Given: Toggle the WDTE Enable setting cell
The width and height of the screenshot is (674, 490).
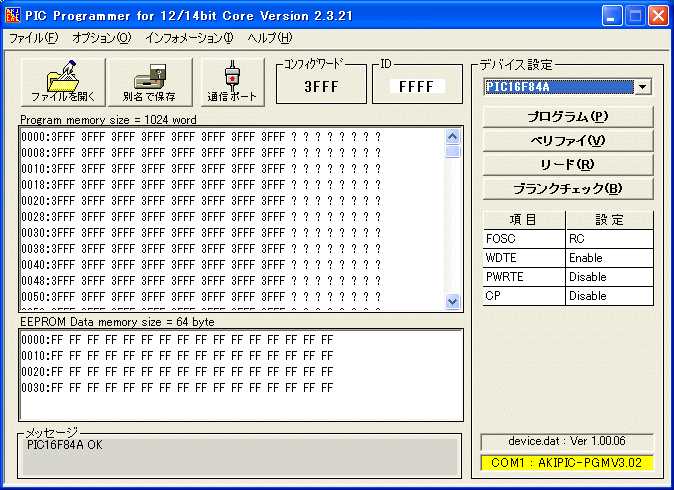Looking at the screenshot, I should [609, 258].
